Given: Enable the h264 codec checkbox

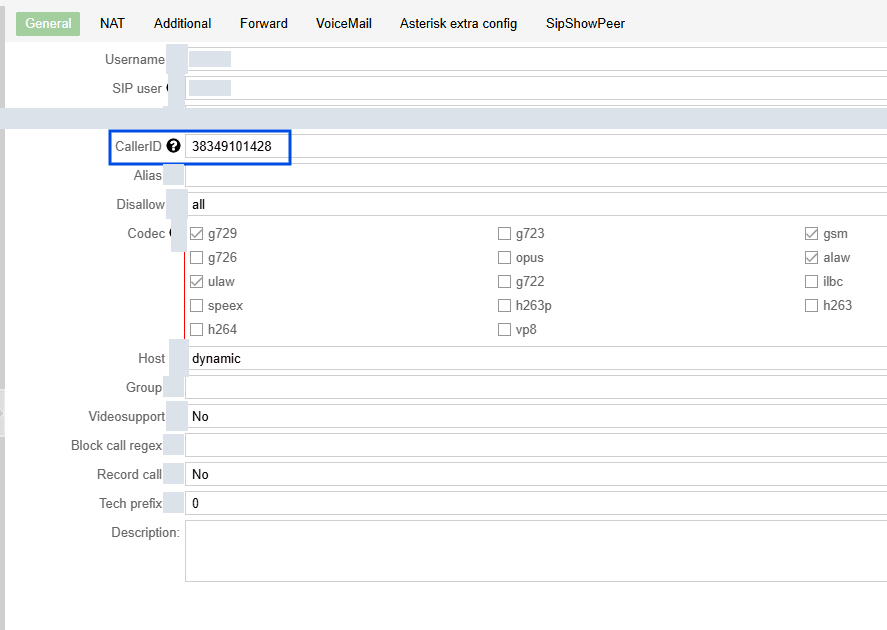Looking at the screenshot, I should 196,330.
